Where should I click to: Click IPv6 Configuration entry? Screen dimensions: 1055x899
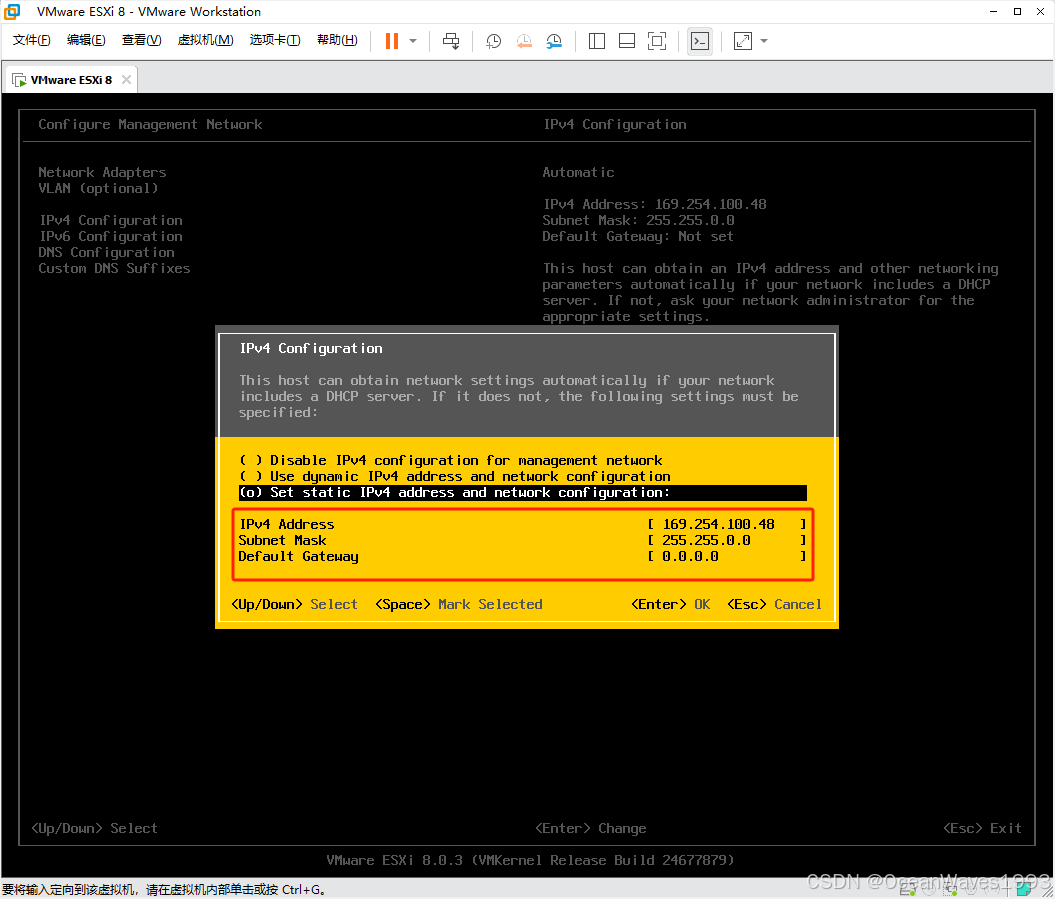[x=110, y=237]
